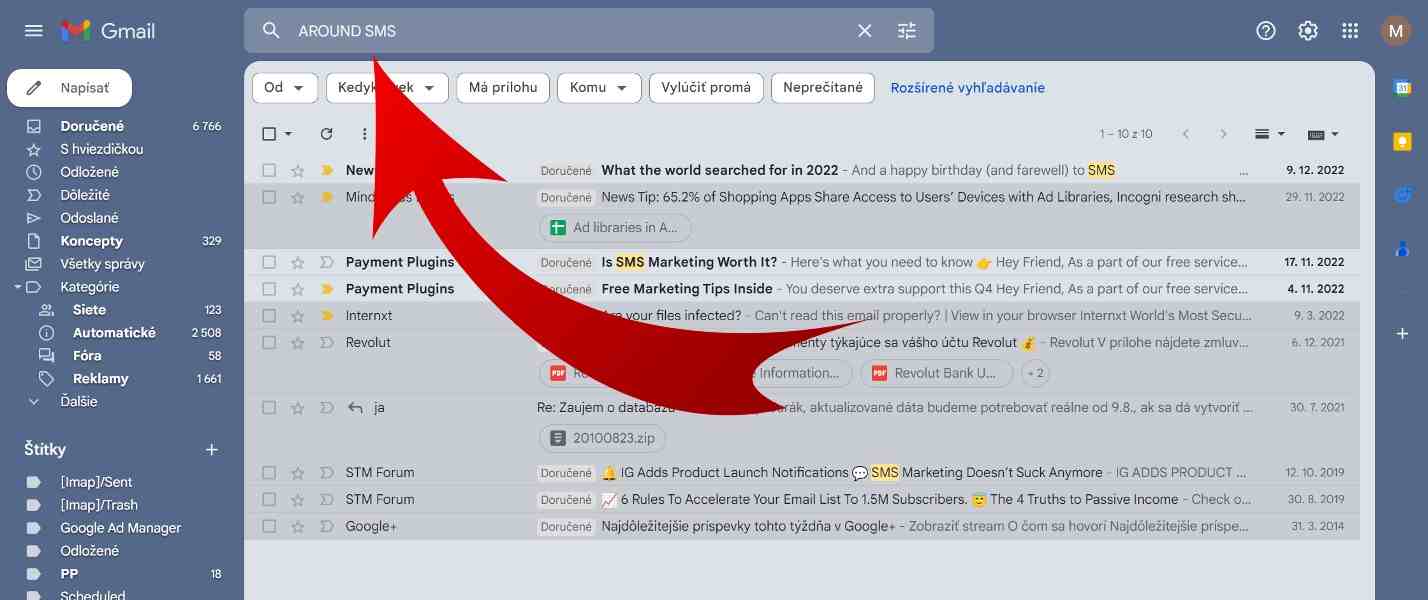Image resolution: width=1428 pixels, height=600 pixels.
Task: Select the Google+ email checkbox
Action: [269, 526]
